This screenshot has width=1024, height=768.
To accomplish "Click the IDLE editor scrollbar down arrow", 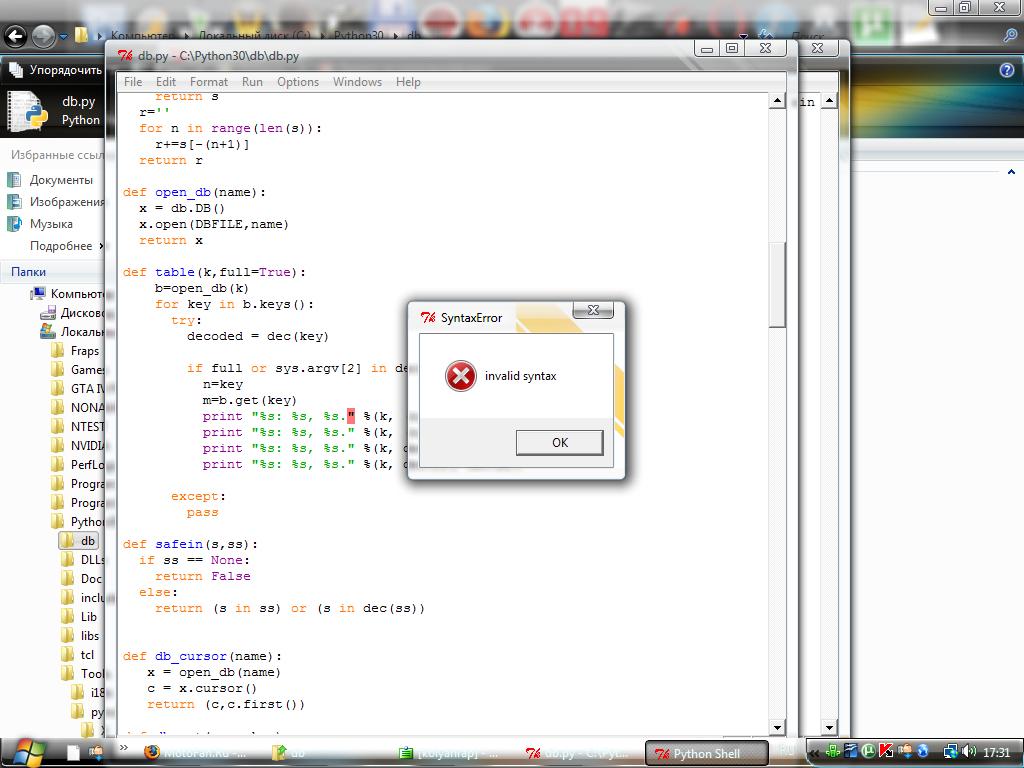I will [777, 727].
